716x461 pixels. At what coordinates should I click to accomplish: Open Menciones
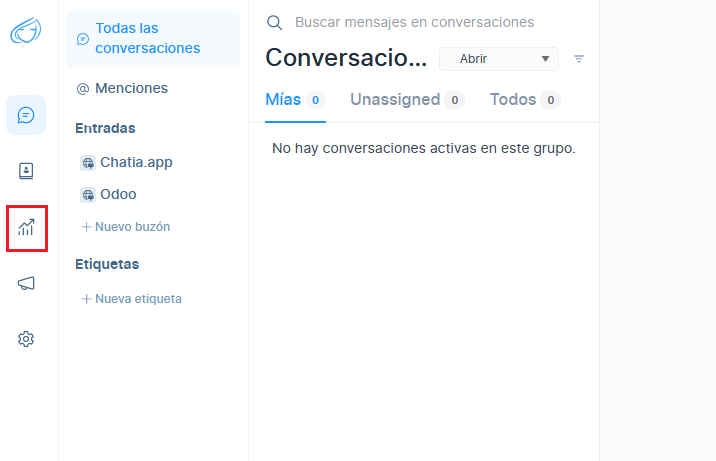[x=122, y=88]
